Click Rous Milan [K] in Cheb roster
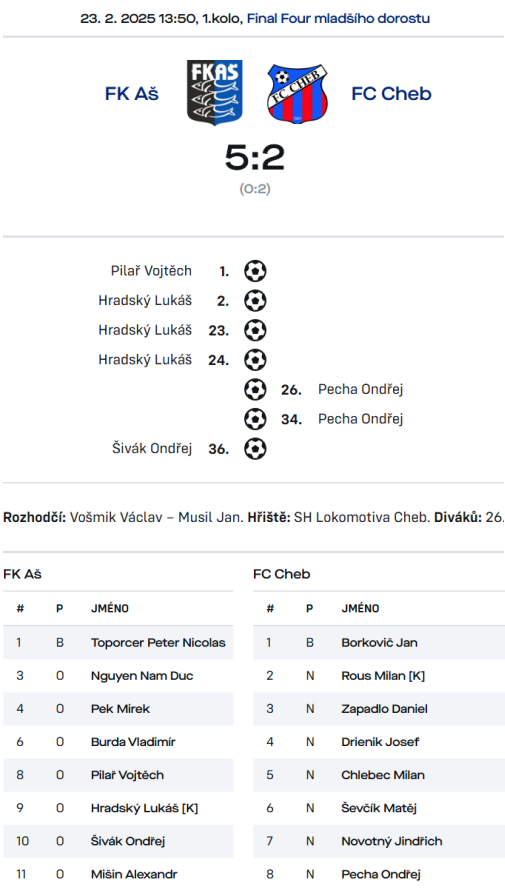Screen dimensions: 505x889 tap(383, 676)
